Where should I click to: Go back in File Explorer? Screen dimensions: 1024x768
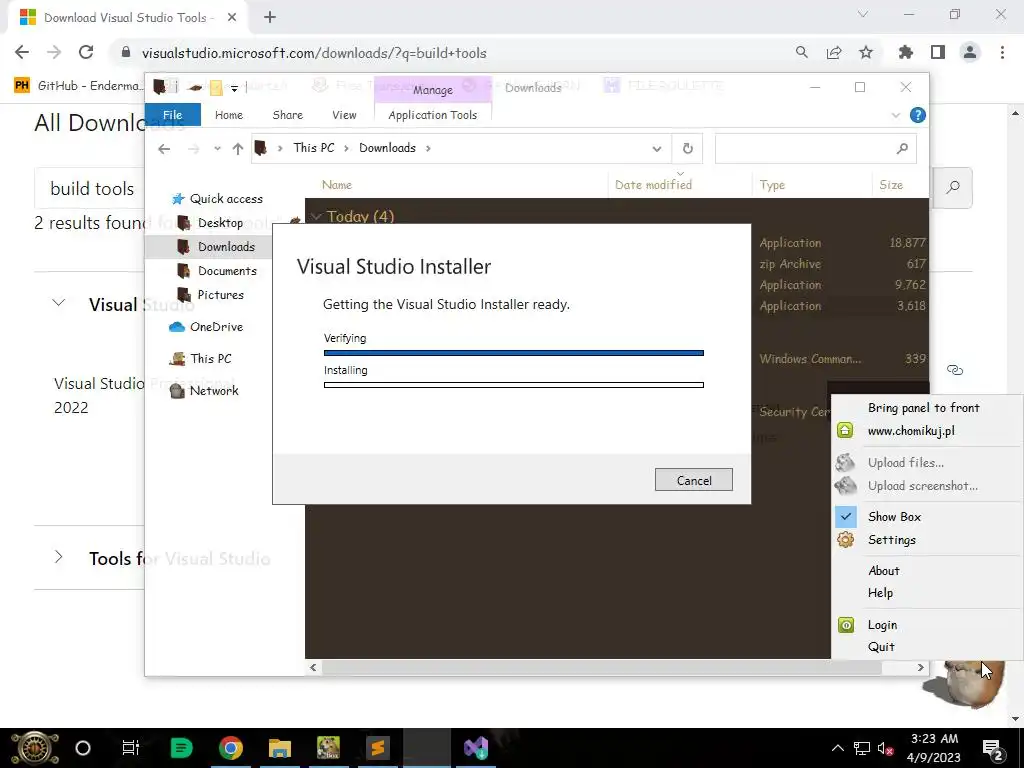[x=164, y=149]
